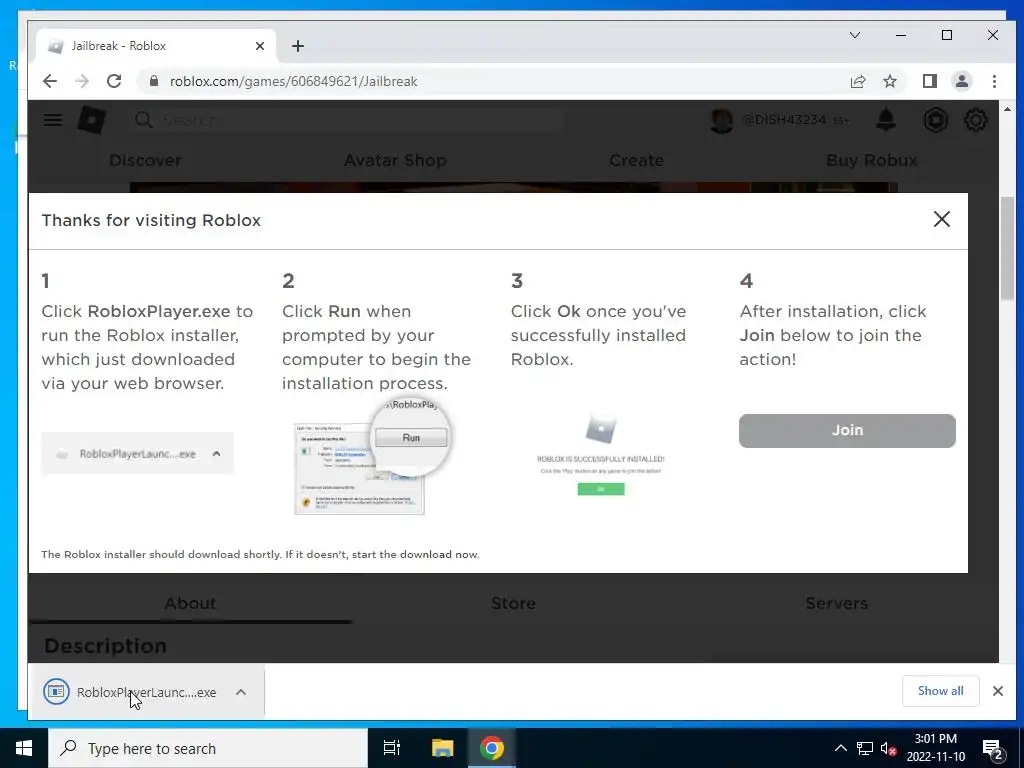This screenshot has width=1024, height=768.
Task: Open the Create menu item
Action: tap(637, 160)
